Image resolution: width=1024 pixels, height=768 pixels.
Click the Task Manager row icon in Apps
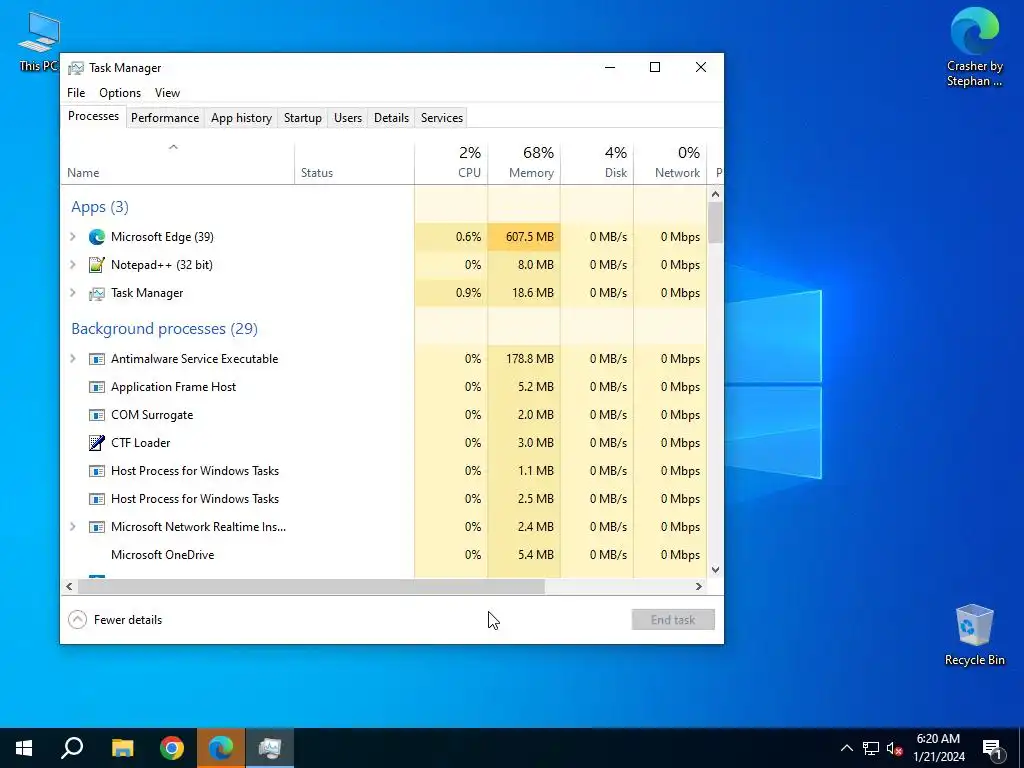coord(97,293)
